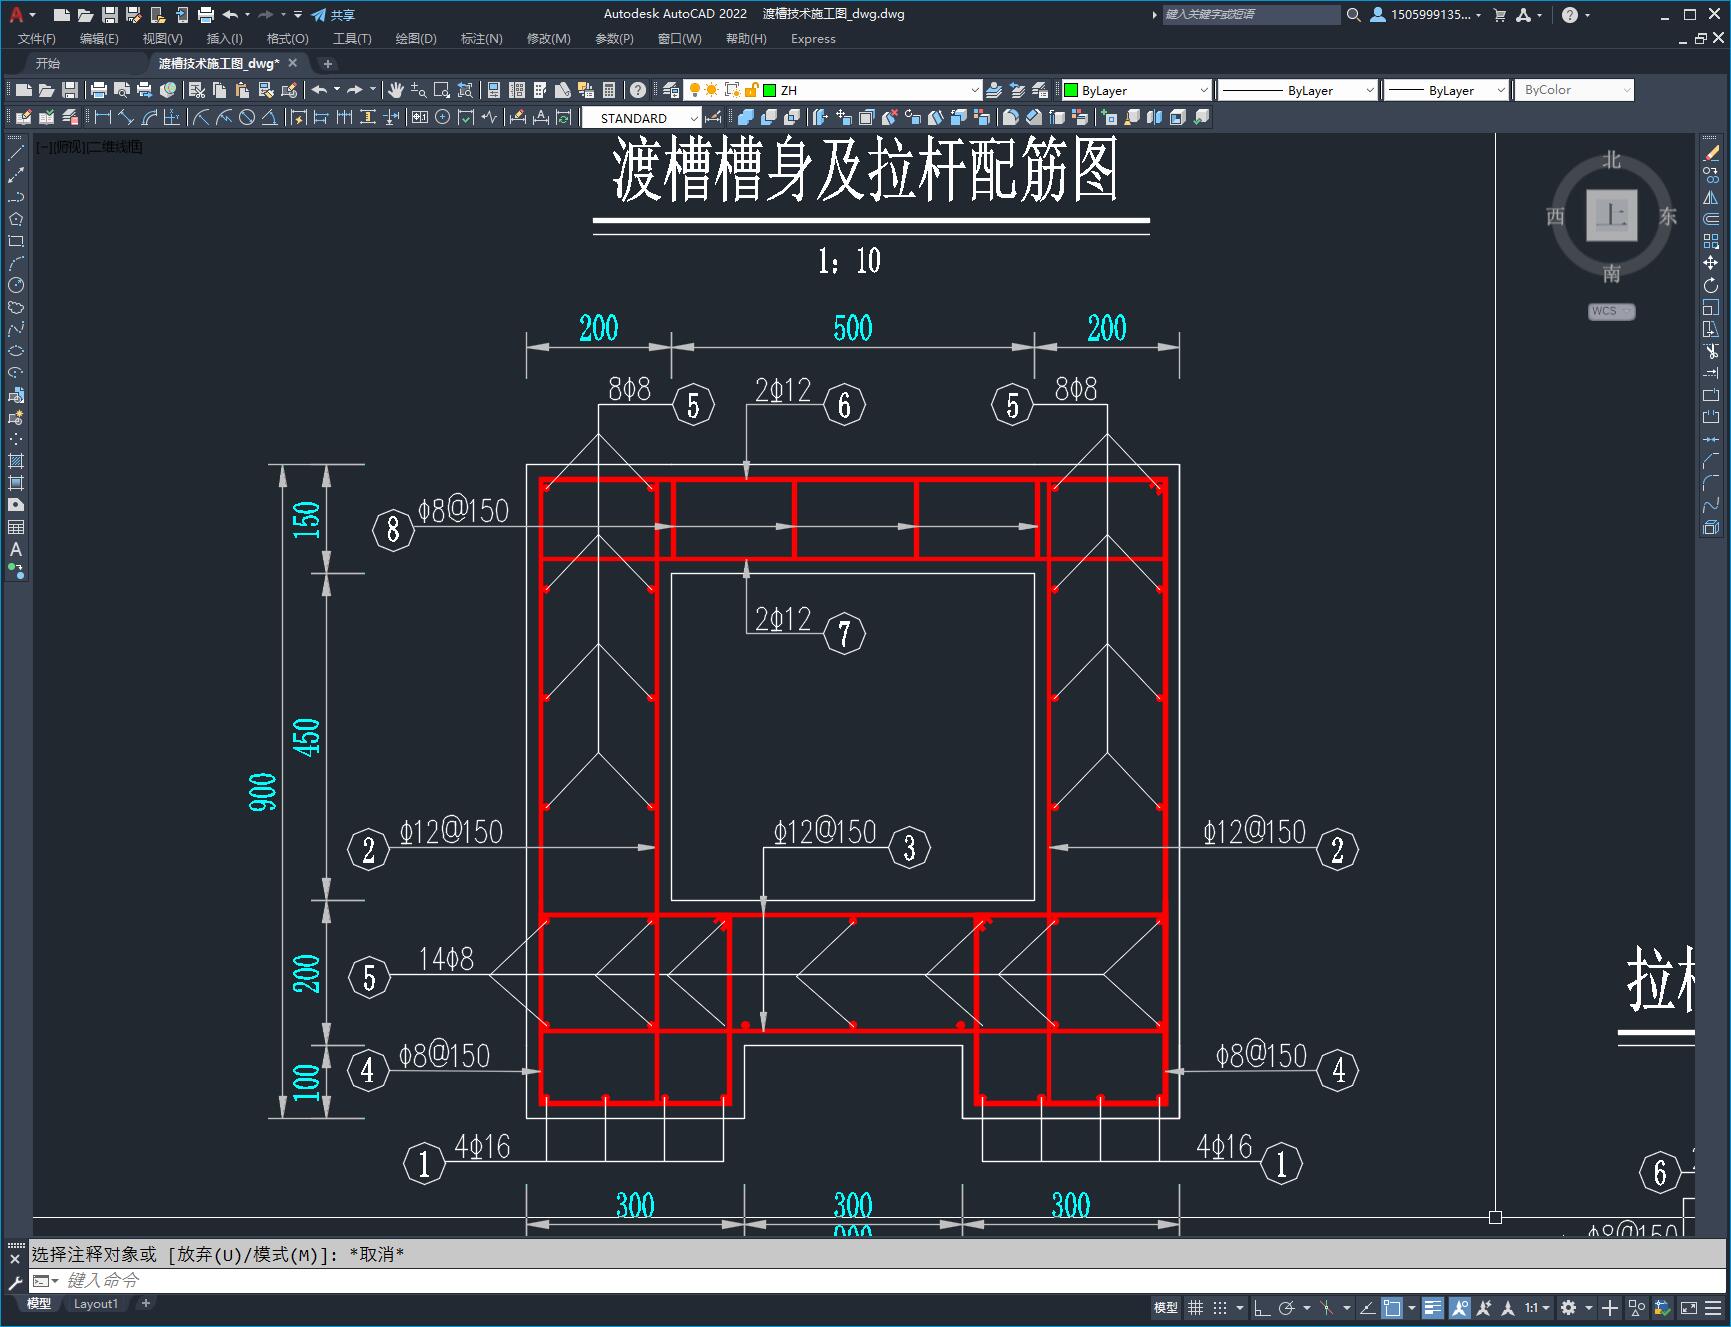Click the Plot print icon in standard toolbar
This screenshot has width=1731, height=1327.
(x=99, y=90)
